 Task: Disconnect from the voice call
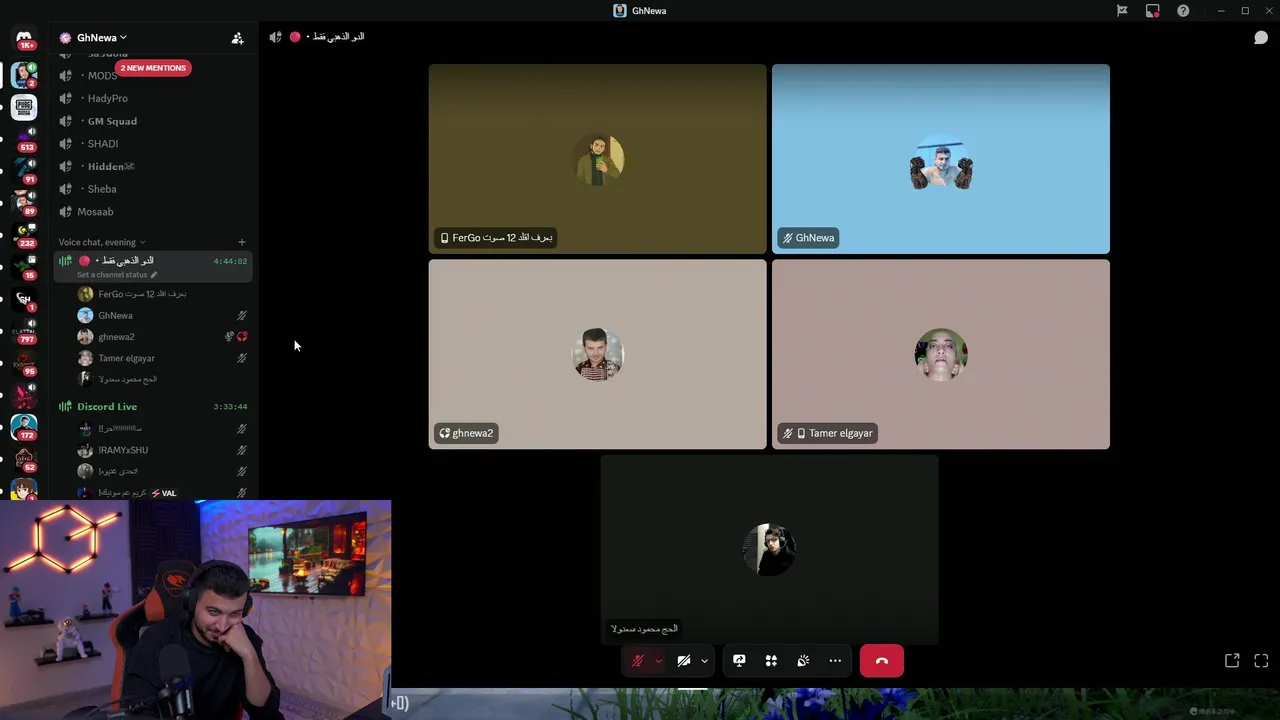881,661
